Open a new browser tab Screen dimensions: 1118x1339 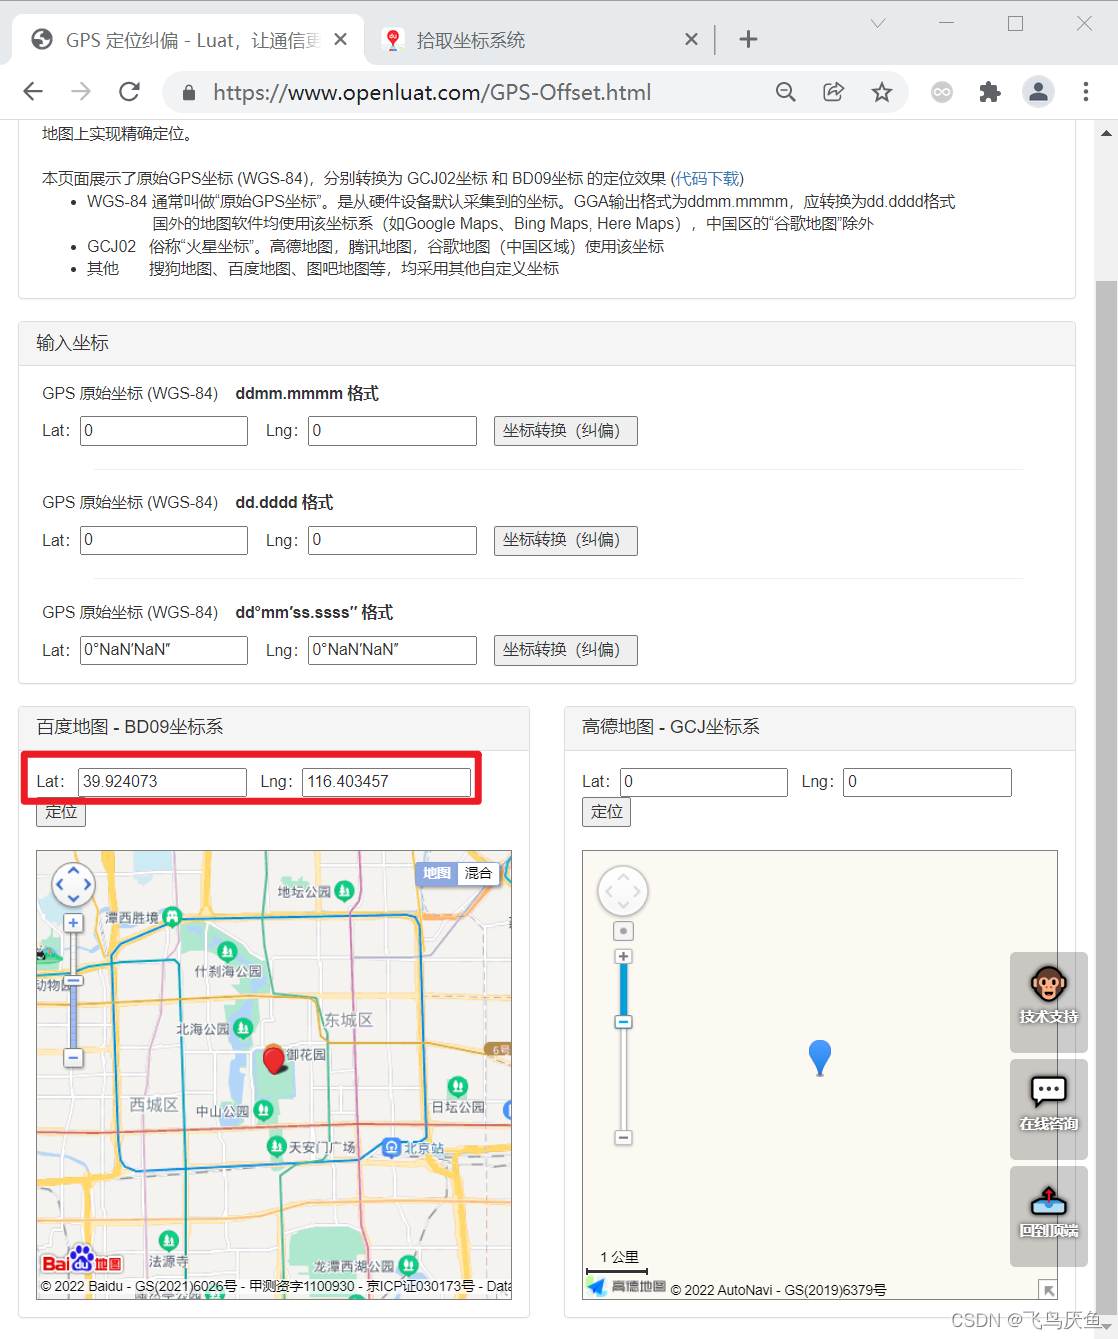748,39
